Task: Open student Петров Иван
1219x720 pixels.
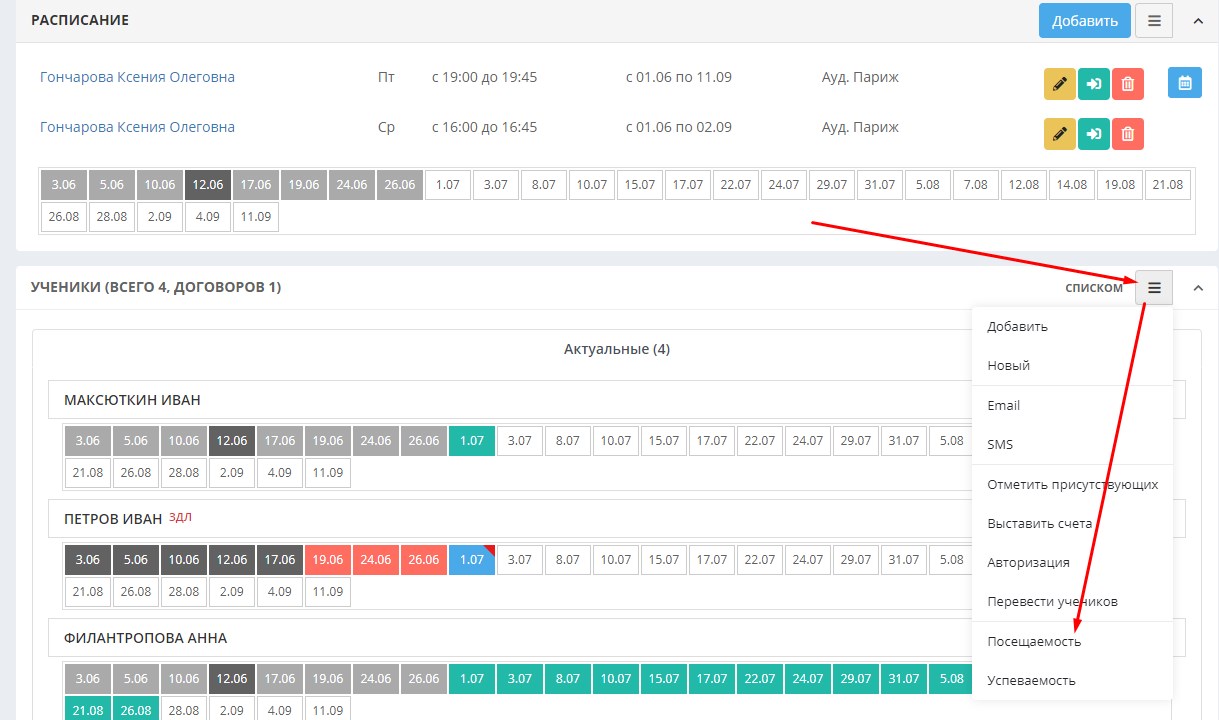Action: click(113, 519)
